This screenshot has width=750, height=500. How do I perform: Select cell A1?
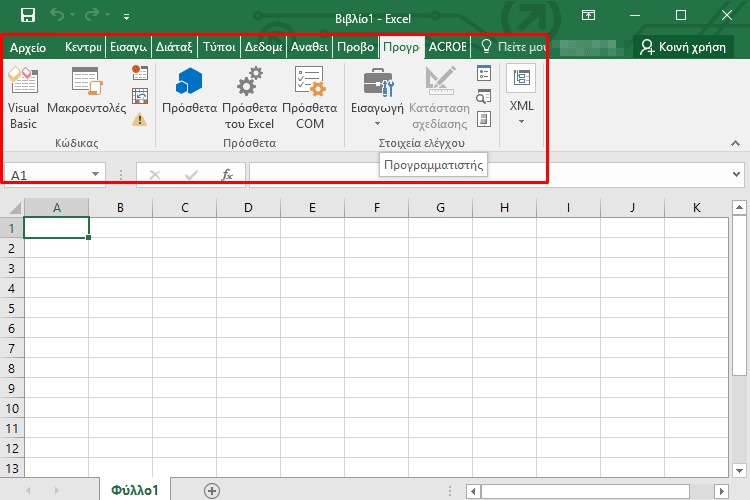pyautogui.click(x=56, y=228)
